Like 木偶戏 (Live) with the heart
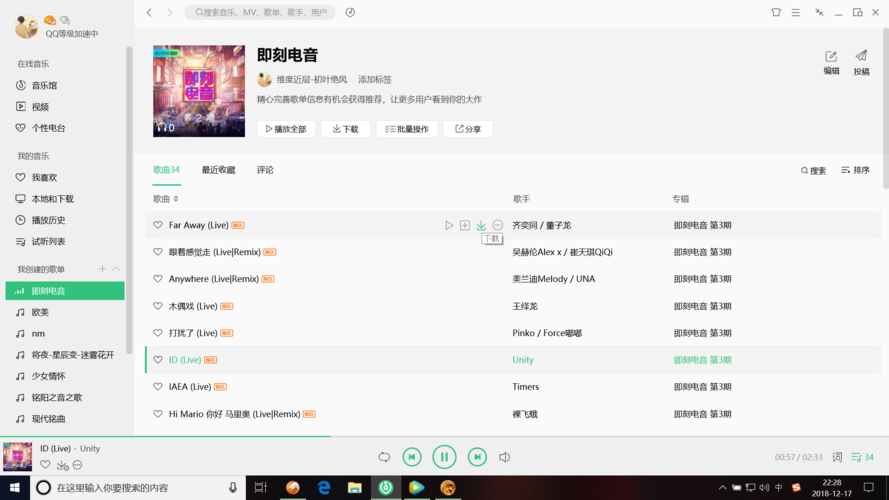889x500 pixels. [x=158, y=306]
